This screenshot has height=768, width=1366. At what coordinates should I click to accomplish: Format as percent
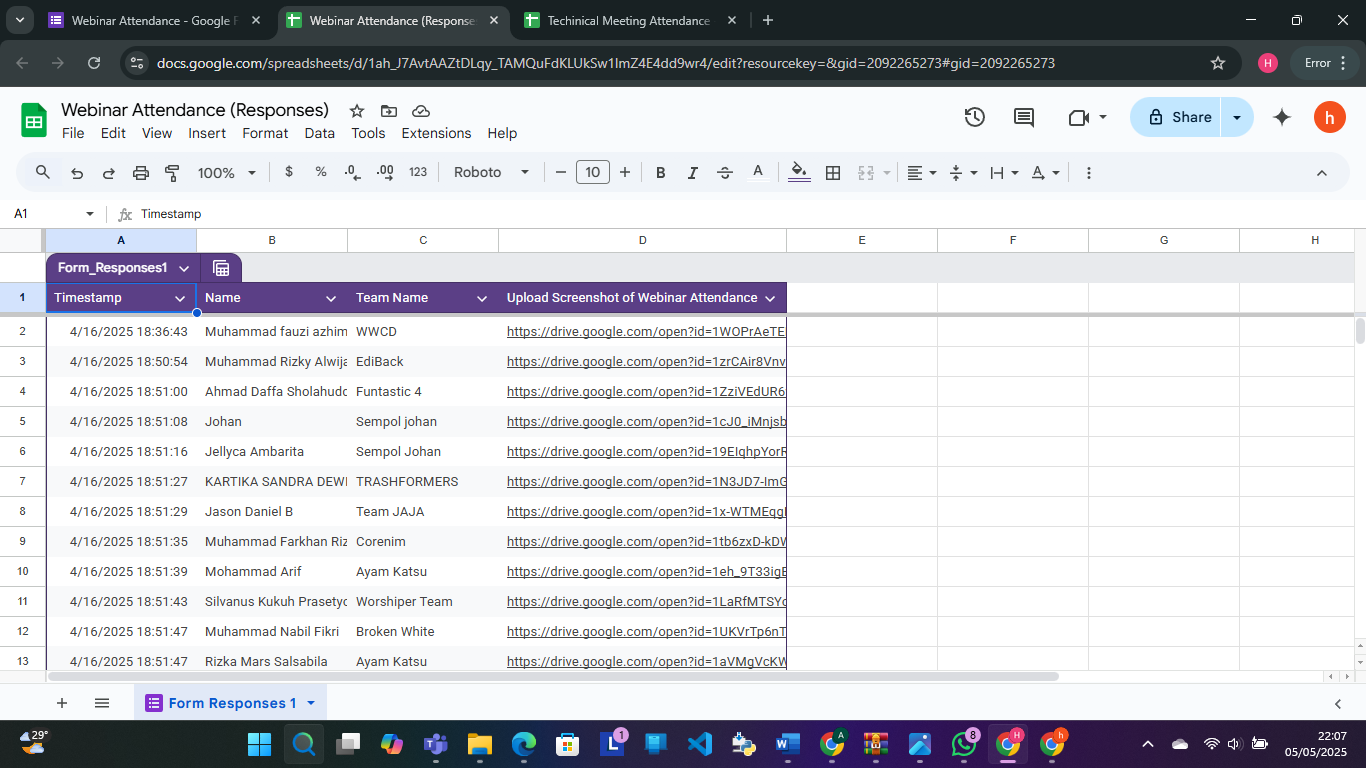pyautogui.click(x=321, y=172)
